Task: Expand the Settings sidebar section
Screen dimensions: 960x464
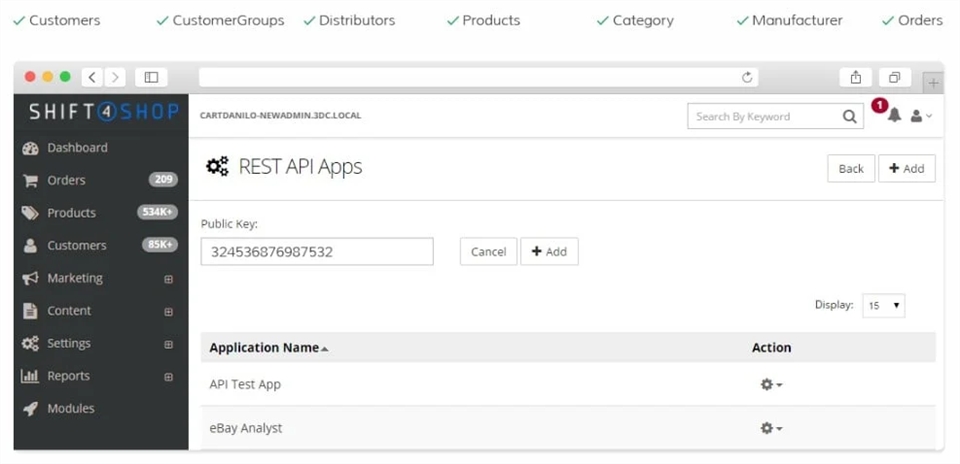Action: 168,344
